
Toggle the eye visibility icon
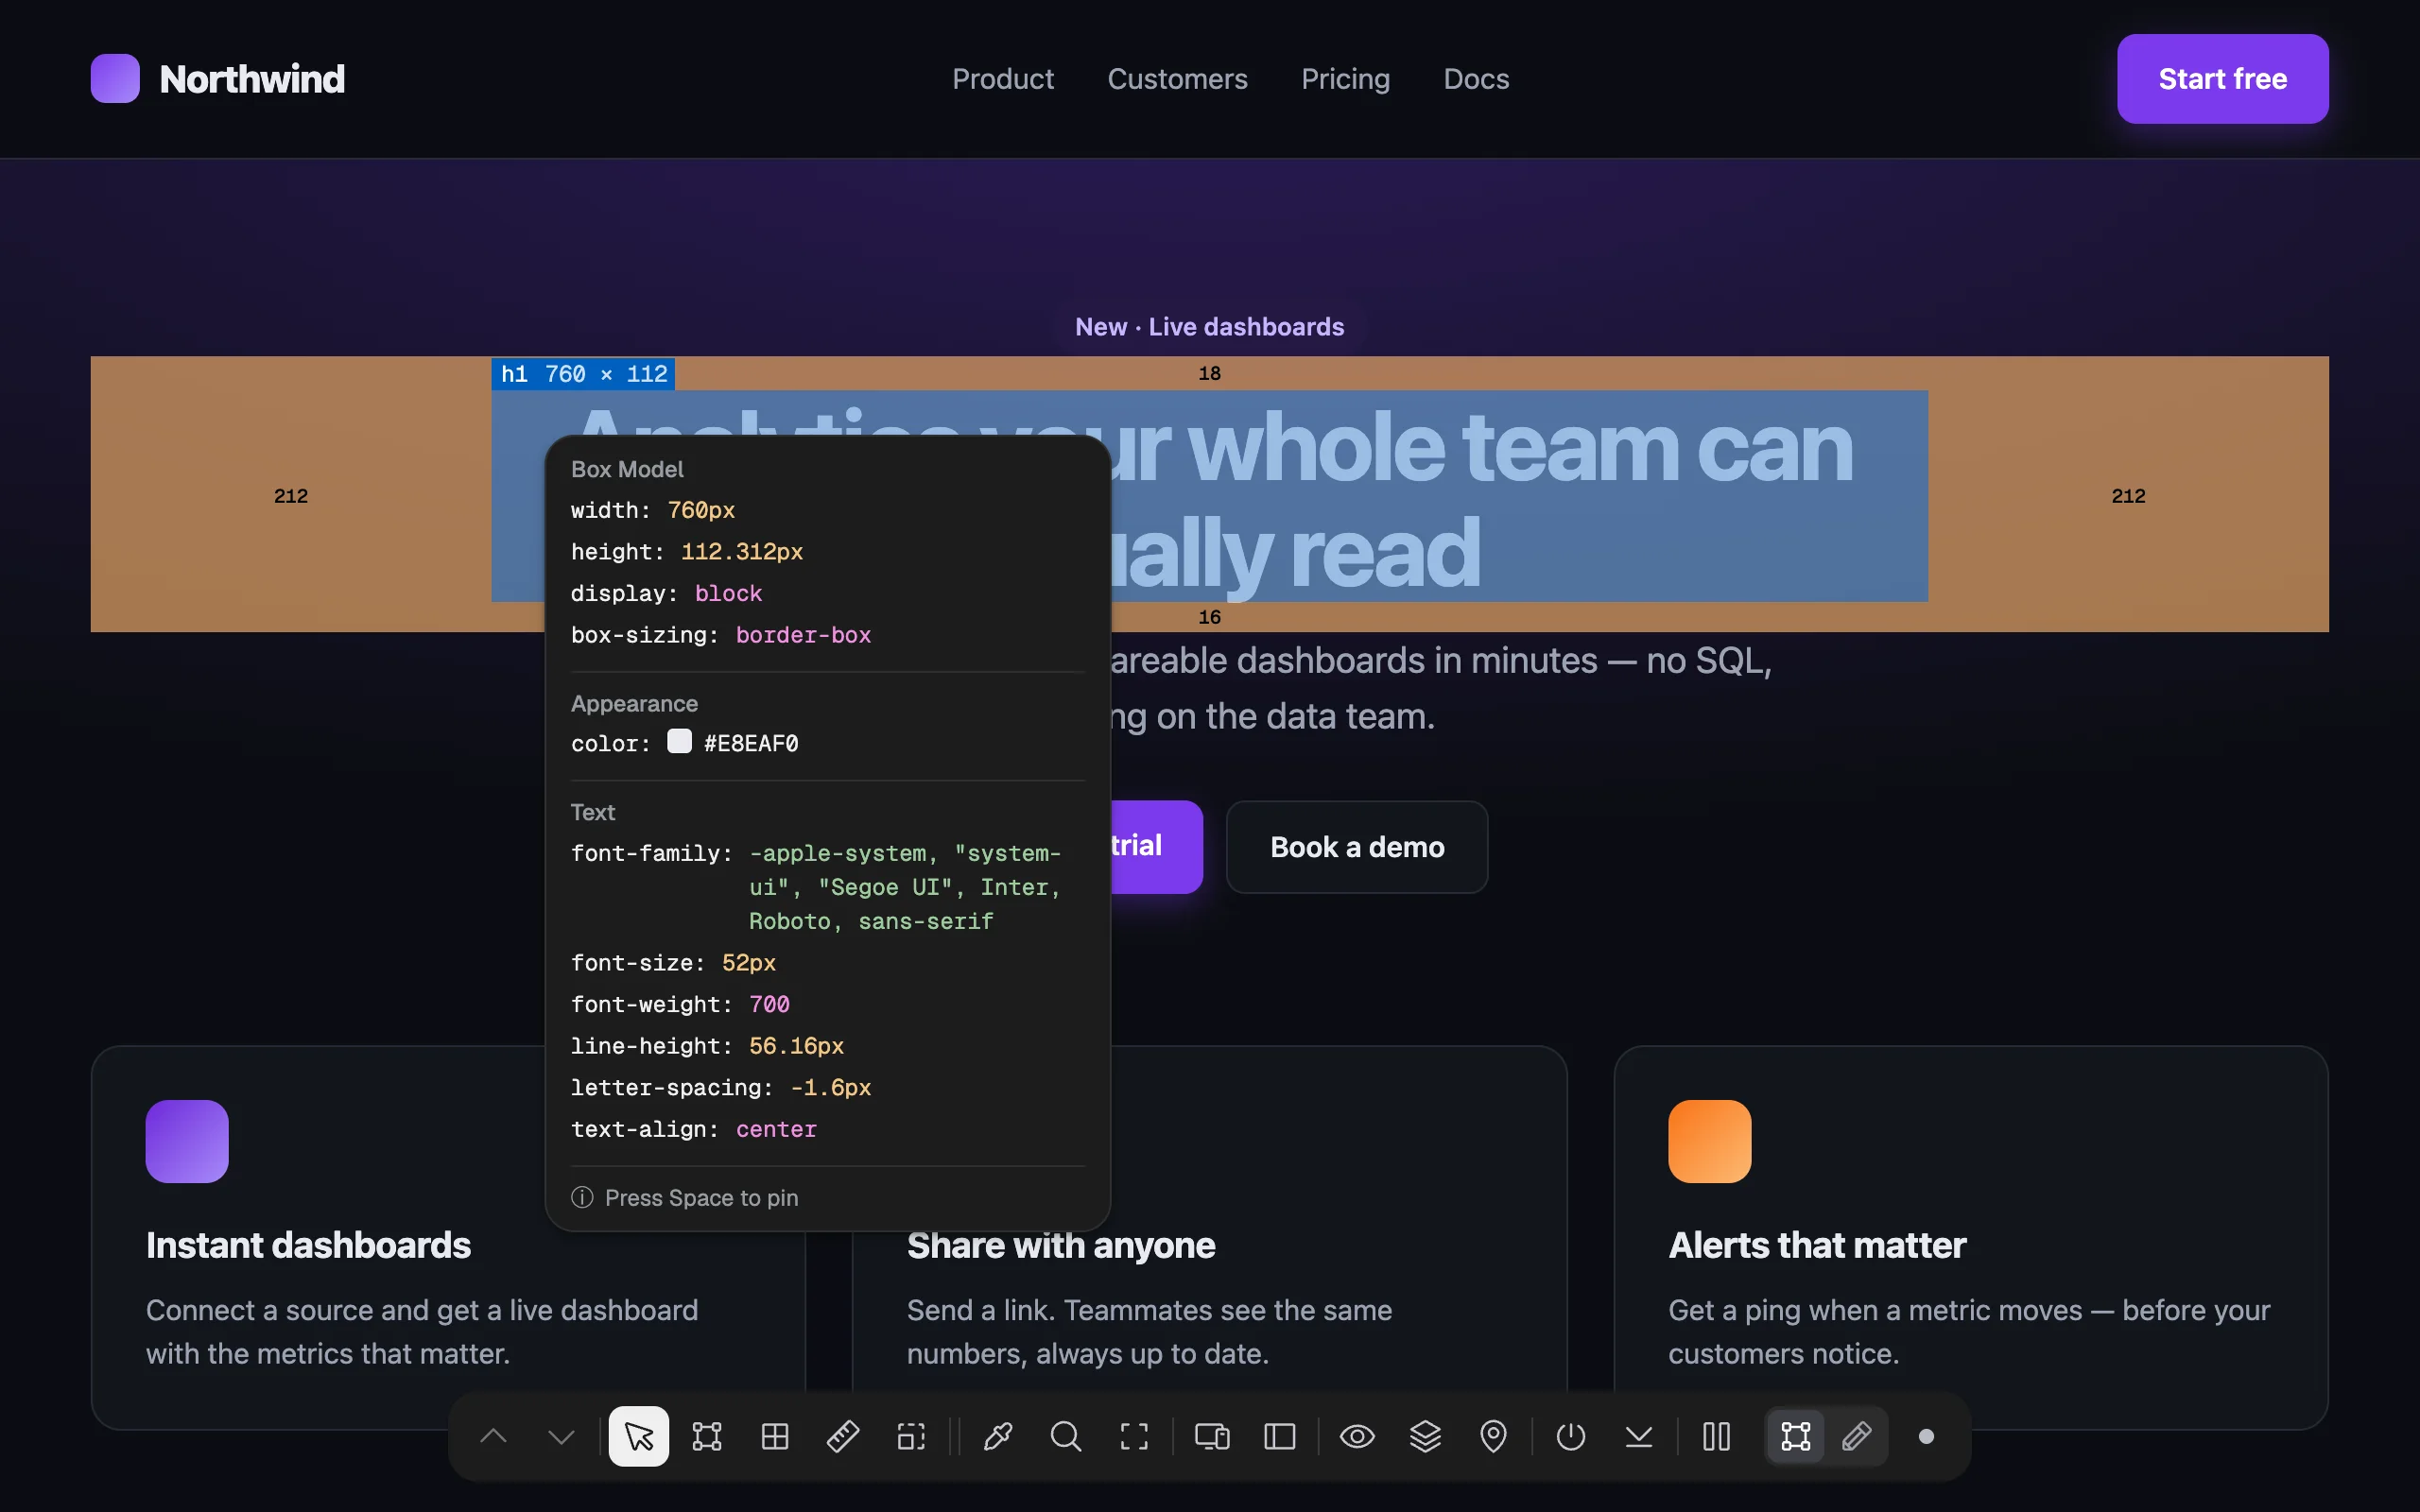(x=1357, y=1436)
